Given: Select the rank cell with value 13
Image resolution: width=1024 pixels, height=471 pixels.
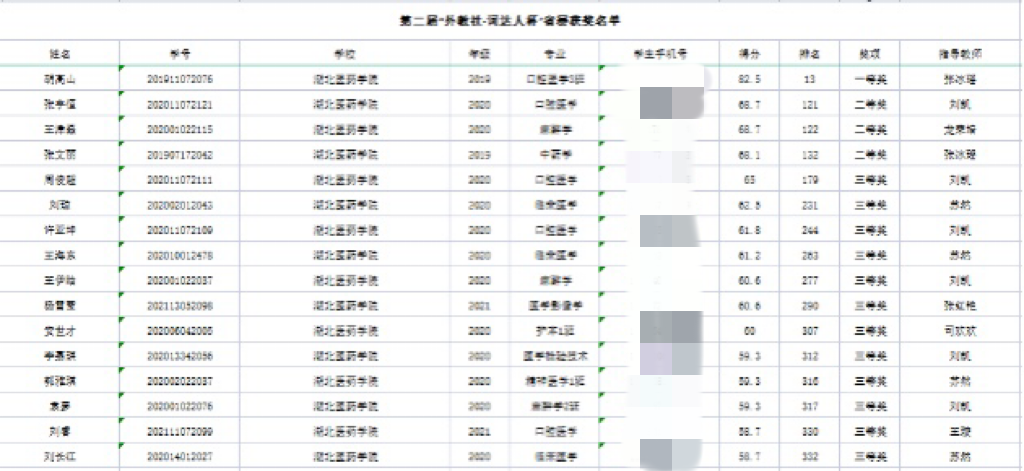Looking at the screenshot, I should [810, 78].
